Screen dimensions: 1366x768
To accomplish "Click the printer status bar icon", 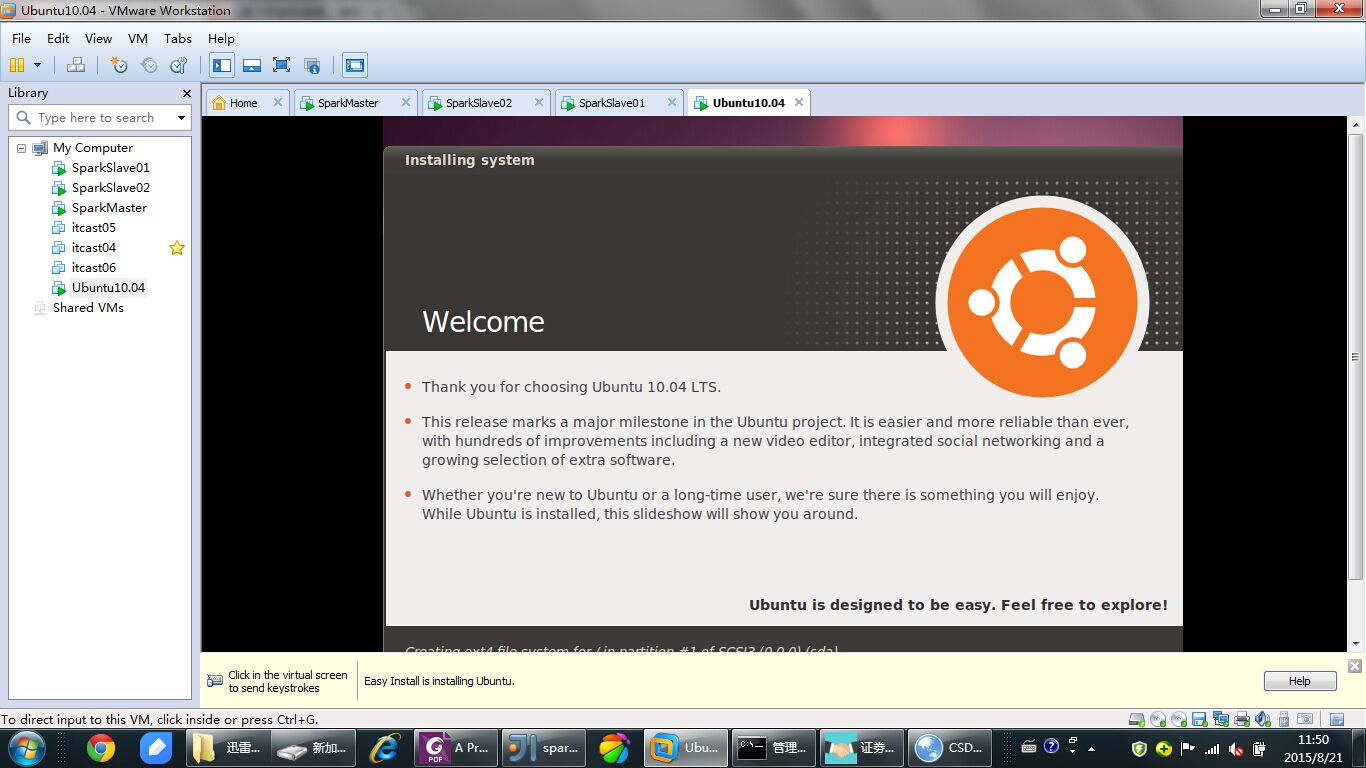I will pos(1242,719).
